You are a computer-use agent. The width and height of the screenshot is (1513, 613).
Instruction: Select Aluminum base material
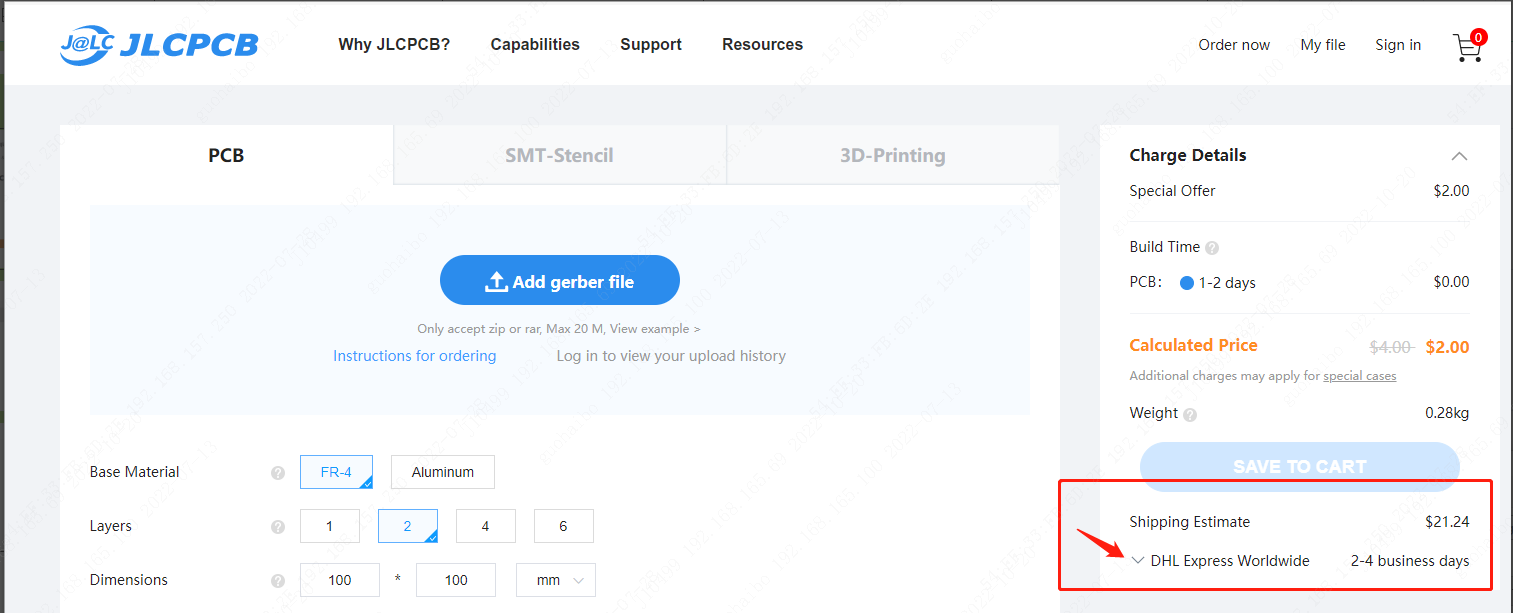(443, 472)
